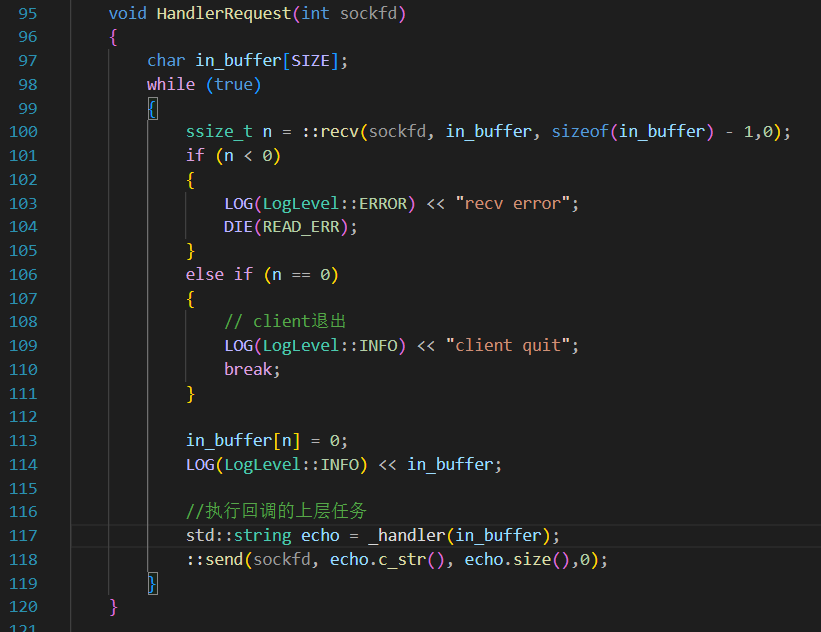Click 'echo.size()' on line 118
The width and height of the screenshot is (821, 632).
517,560
